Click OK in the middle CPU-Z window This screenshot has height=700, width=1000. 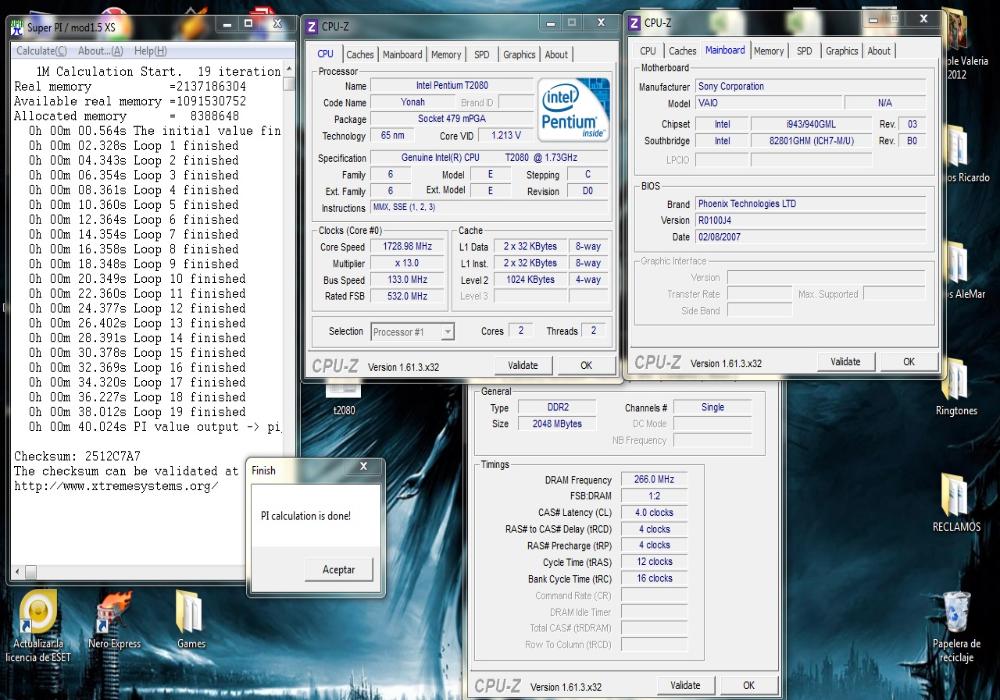(x=586, y=365)
